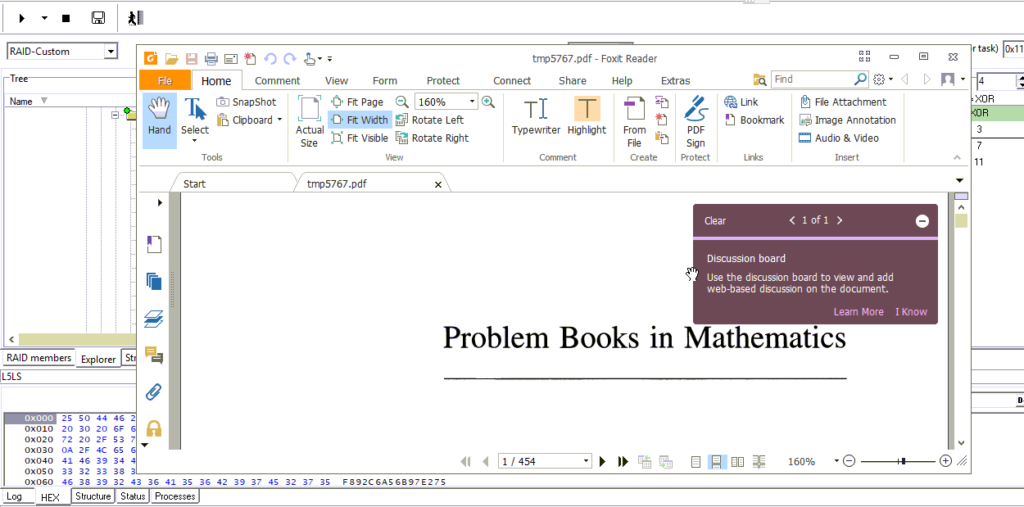Open the File menu tab
The height and width of the screenshot is (507, 1024).
point(165,80)
